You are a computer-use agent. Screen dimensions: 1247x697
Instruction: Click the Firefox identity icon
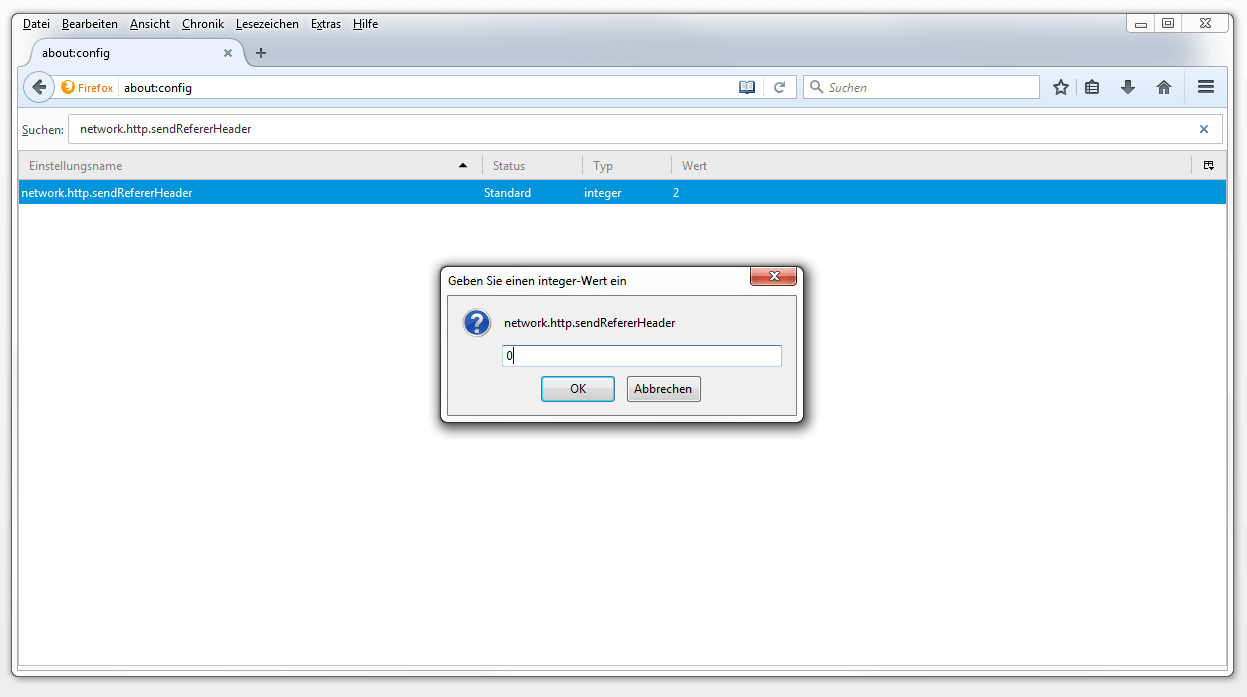[x=87, y=87]
